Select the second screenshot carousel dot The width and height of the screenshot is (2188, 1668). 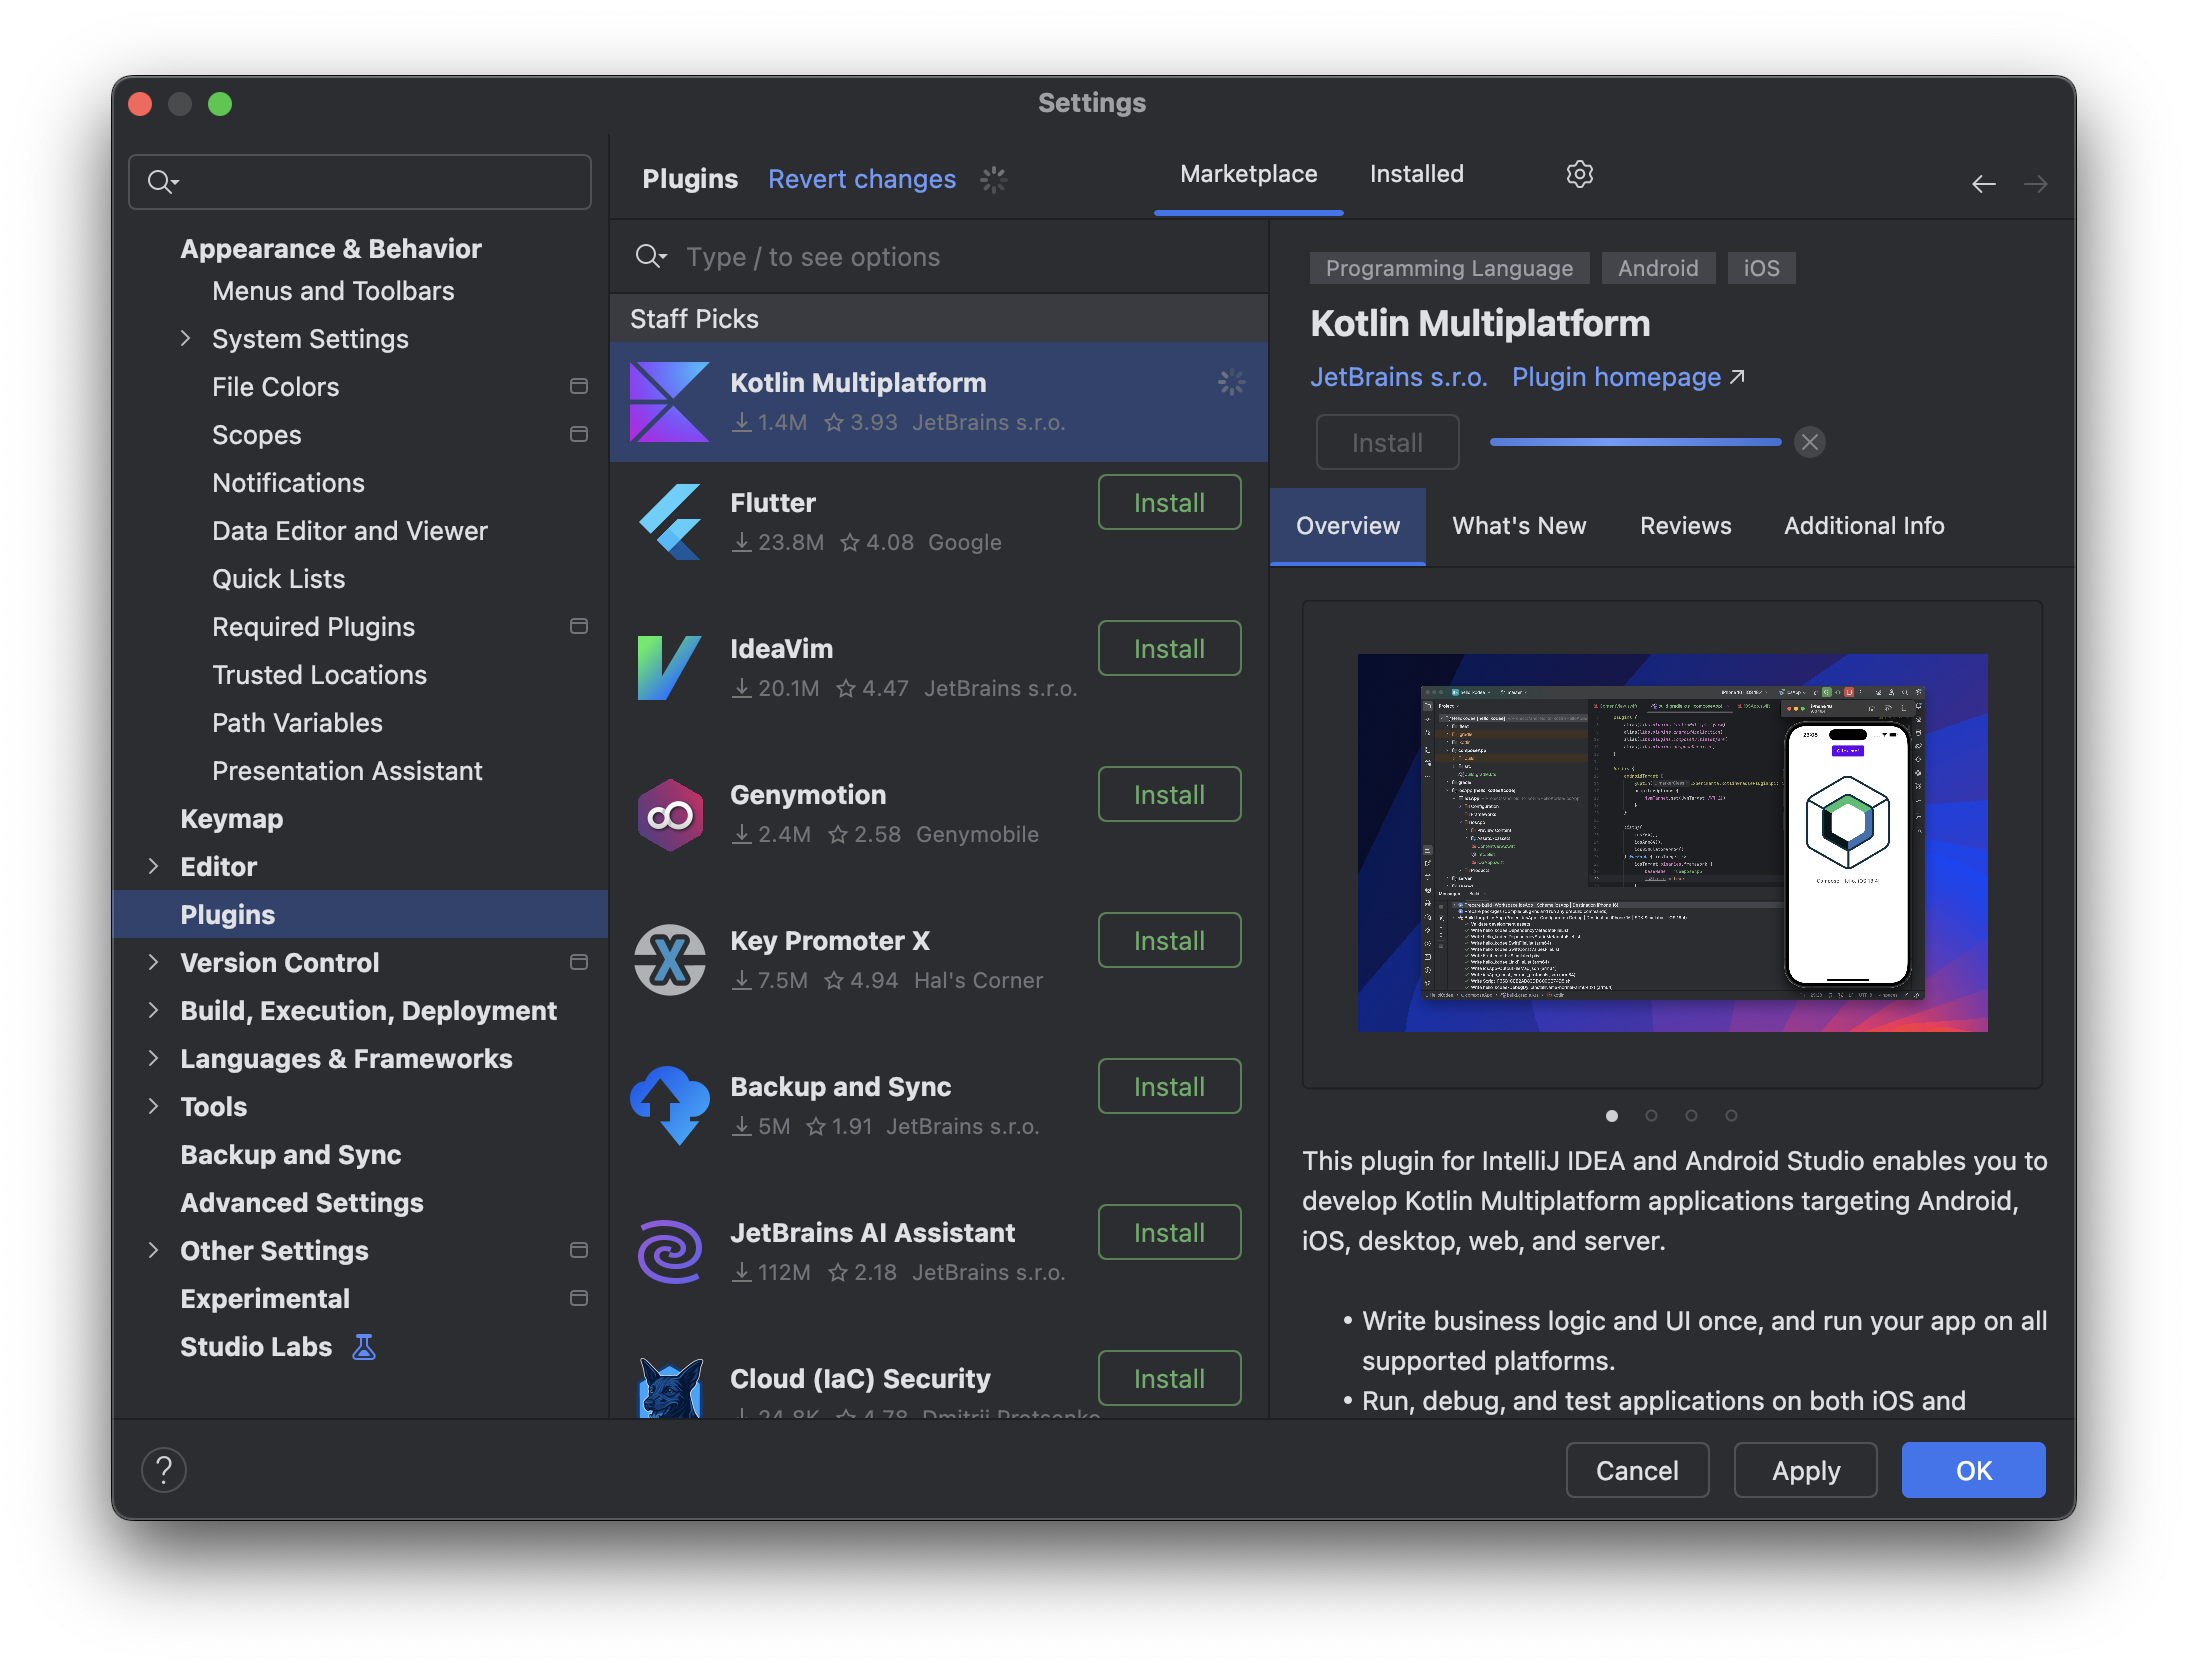(1651, 1115)
